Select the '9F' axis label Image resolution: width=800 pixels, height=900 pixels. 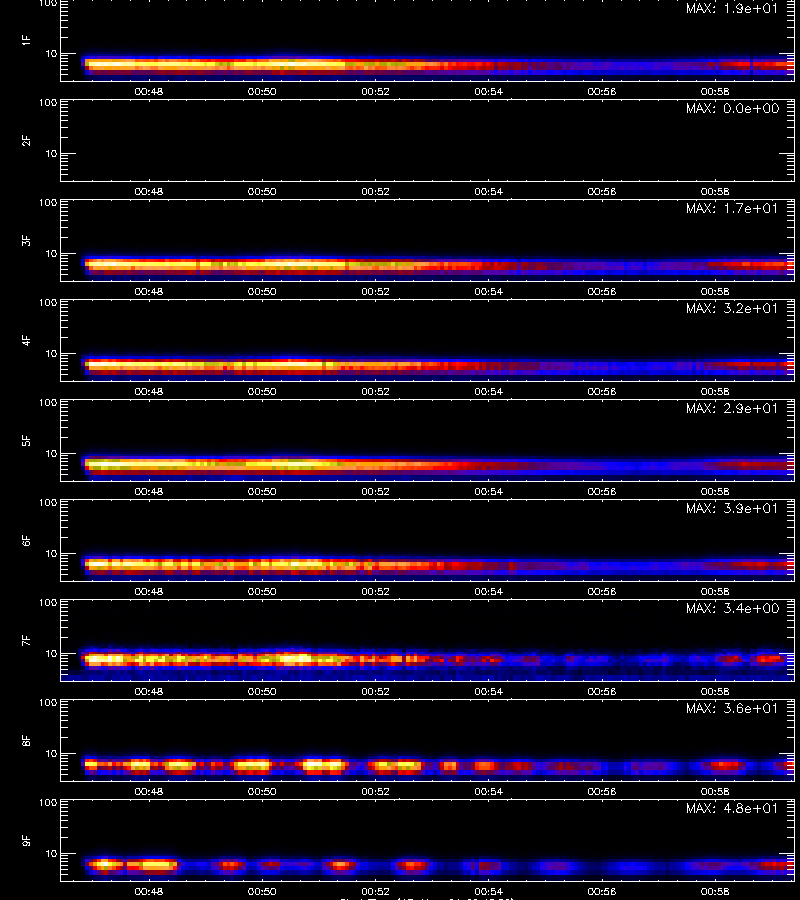click(x=26, y=840)
